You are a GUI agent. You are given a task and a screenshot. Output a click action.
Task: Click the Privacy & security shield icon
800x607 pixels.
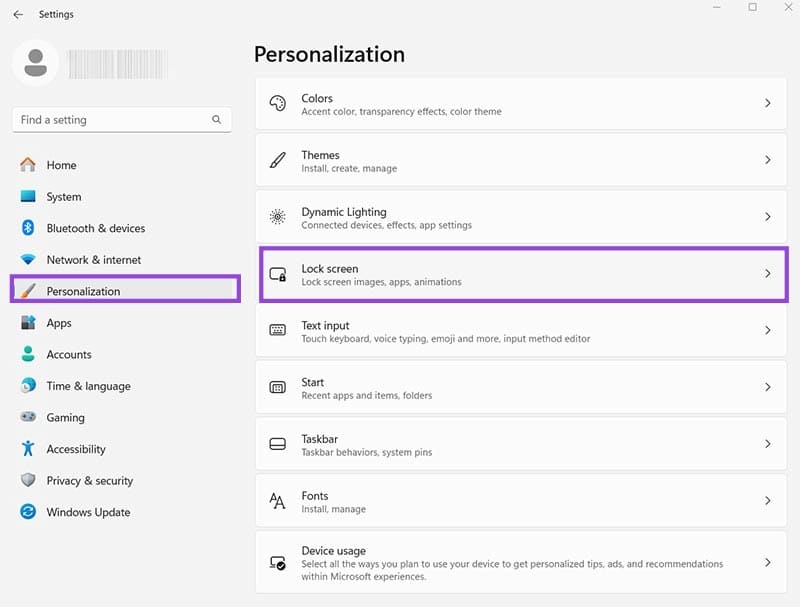pyautogui.click(x=28, y=480)
